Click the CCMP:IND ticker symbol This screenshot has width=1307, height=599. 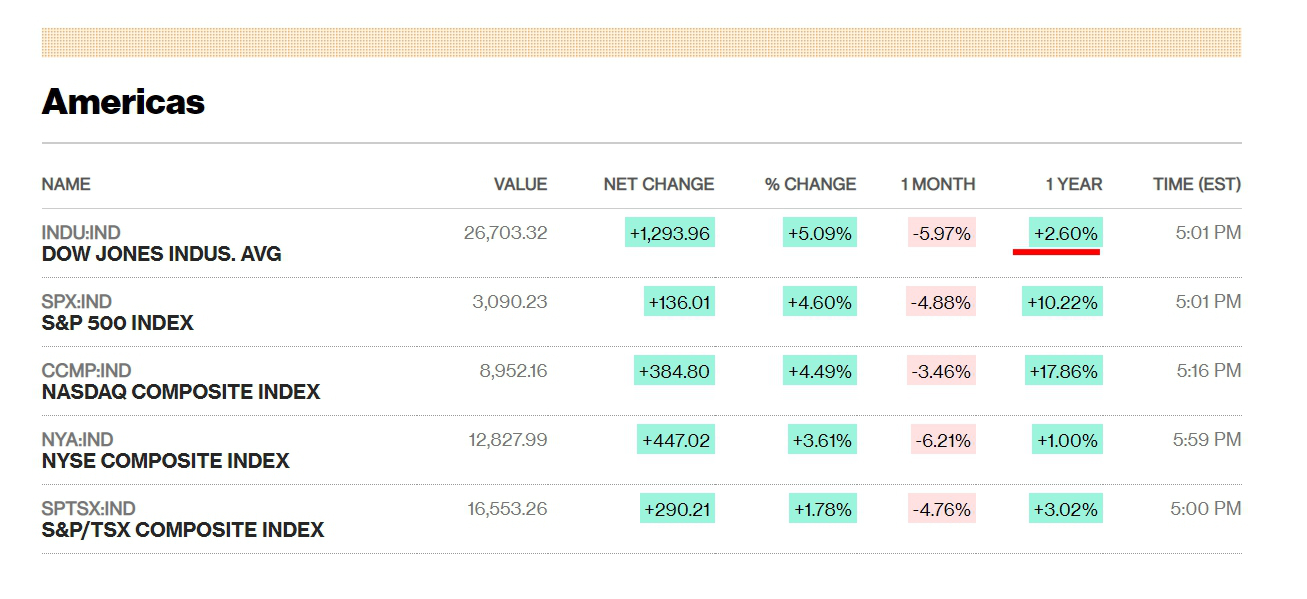(87, 371)
